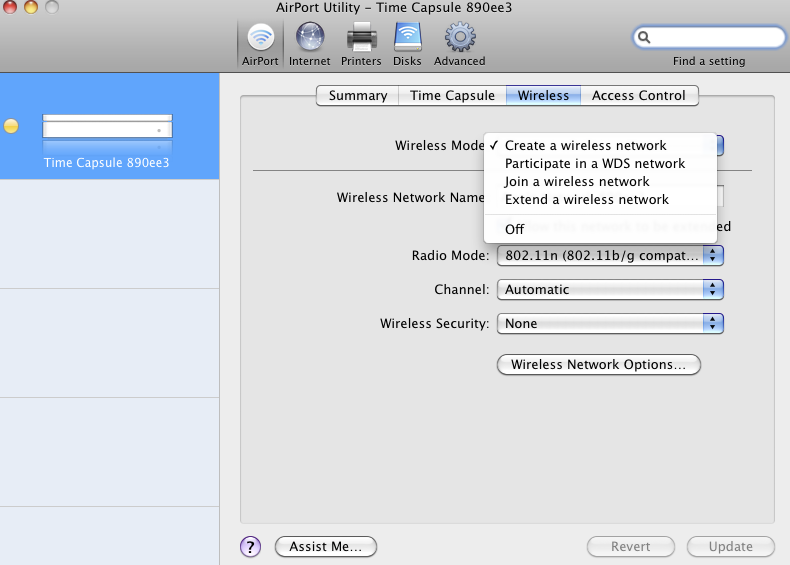This screenshot has height=565, width=790.
Task: Click the magnifier icon in search field
Action: [x=644, y=37]
